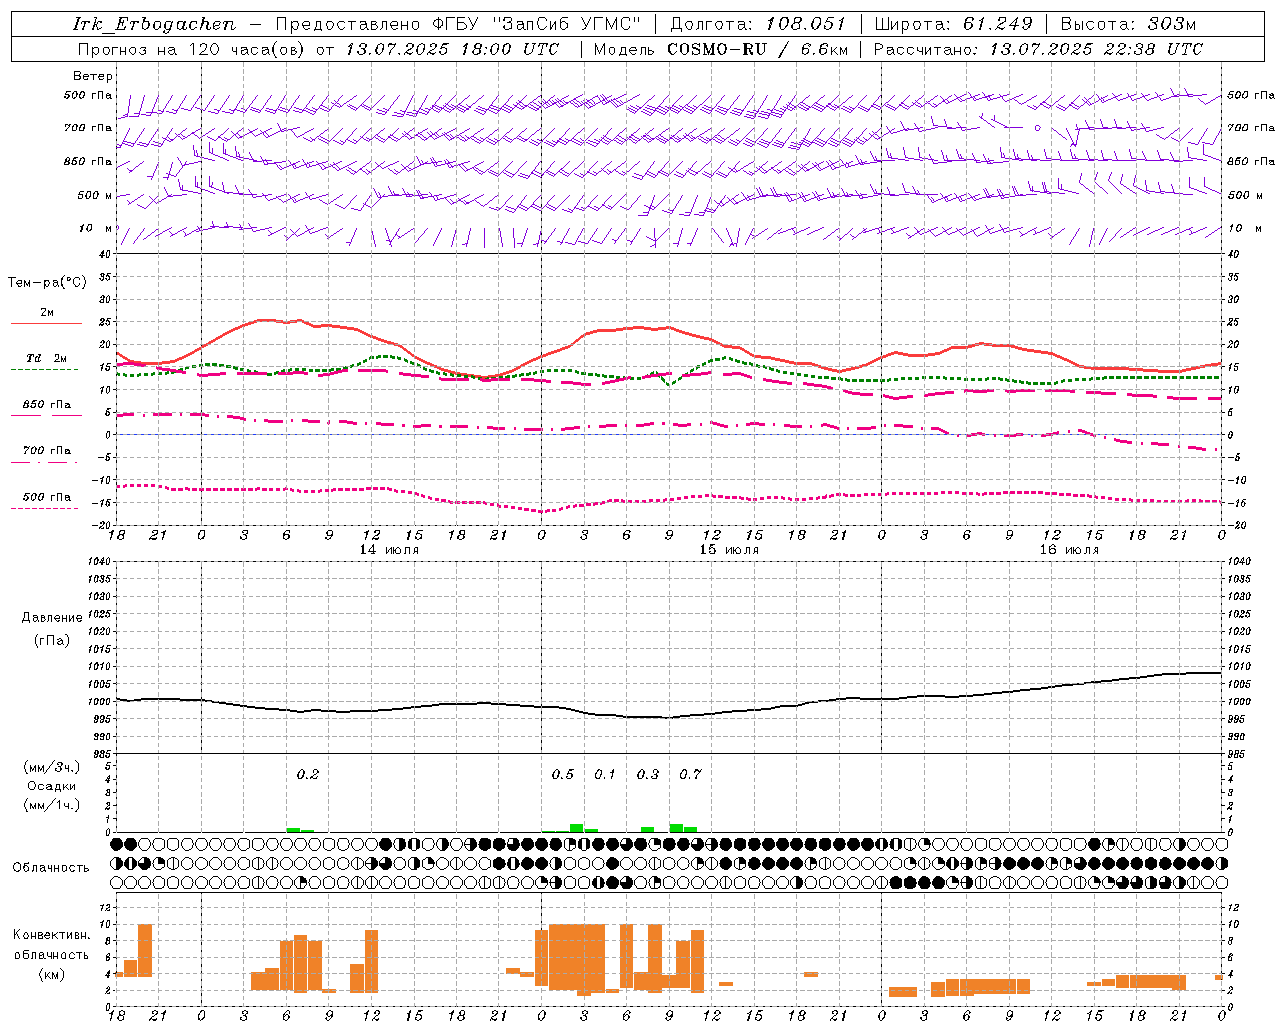Click the left 500 м wind level label
Image resolution: width=1280 pixels, height=1024 pixels.
[x=96, y=195]
